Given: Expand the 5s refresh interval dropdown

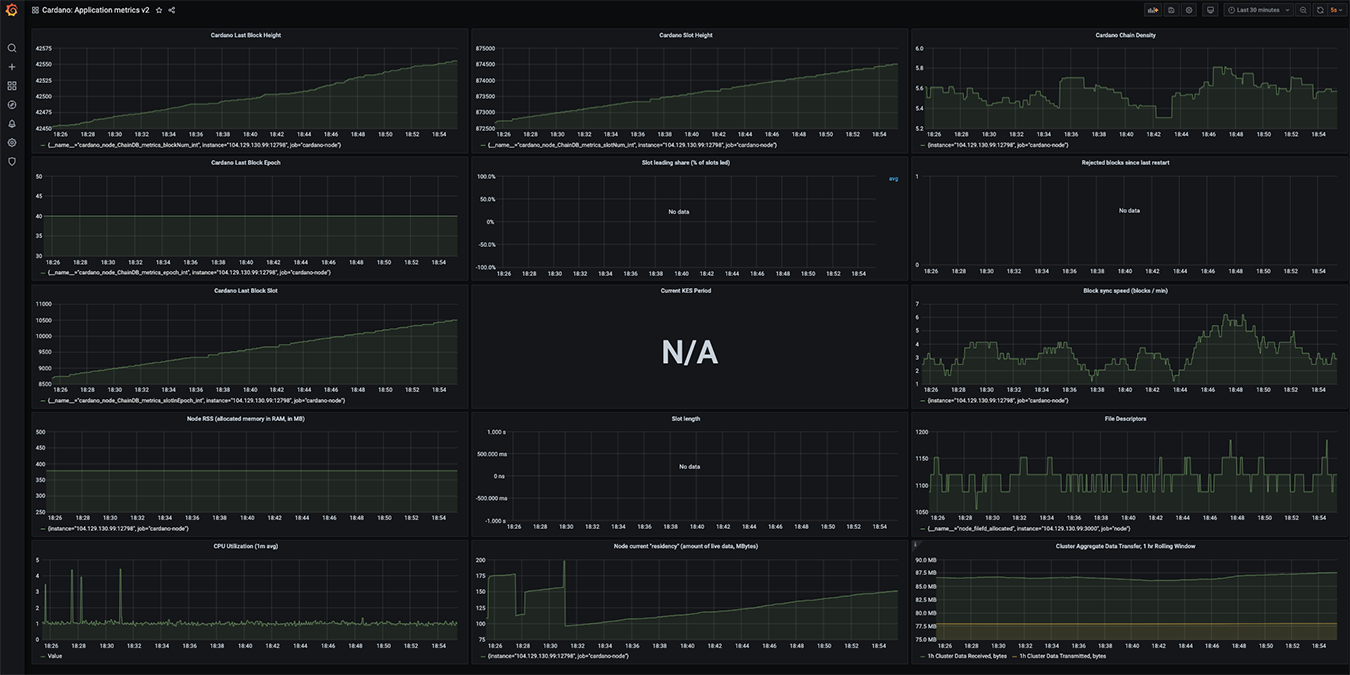Looking at the screenshot, I should [1336, 10].
